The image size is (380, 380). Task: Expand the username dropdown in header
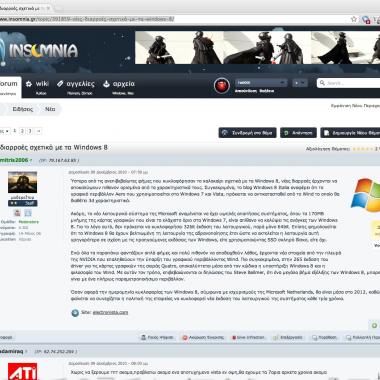[x=261, y=82]
